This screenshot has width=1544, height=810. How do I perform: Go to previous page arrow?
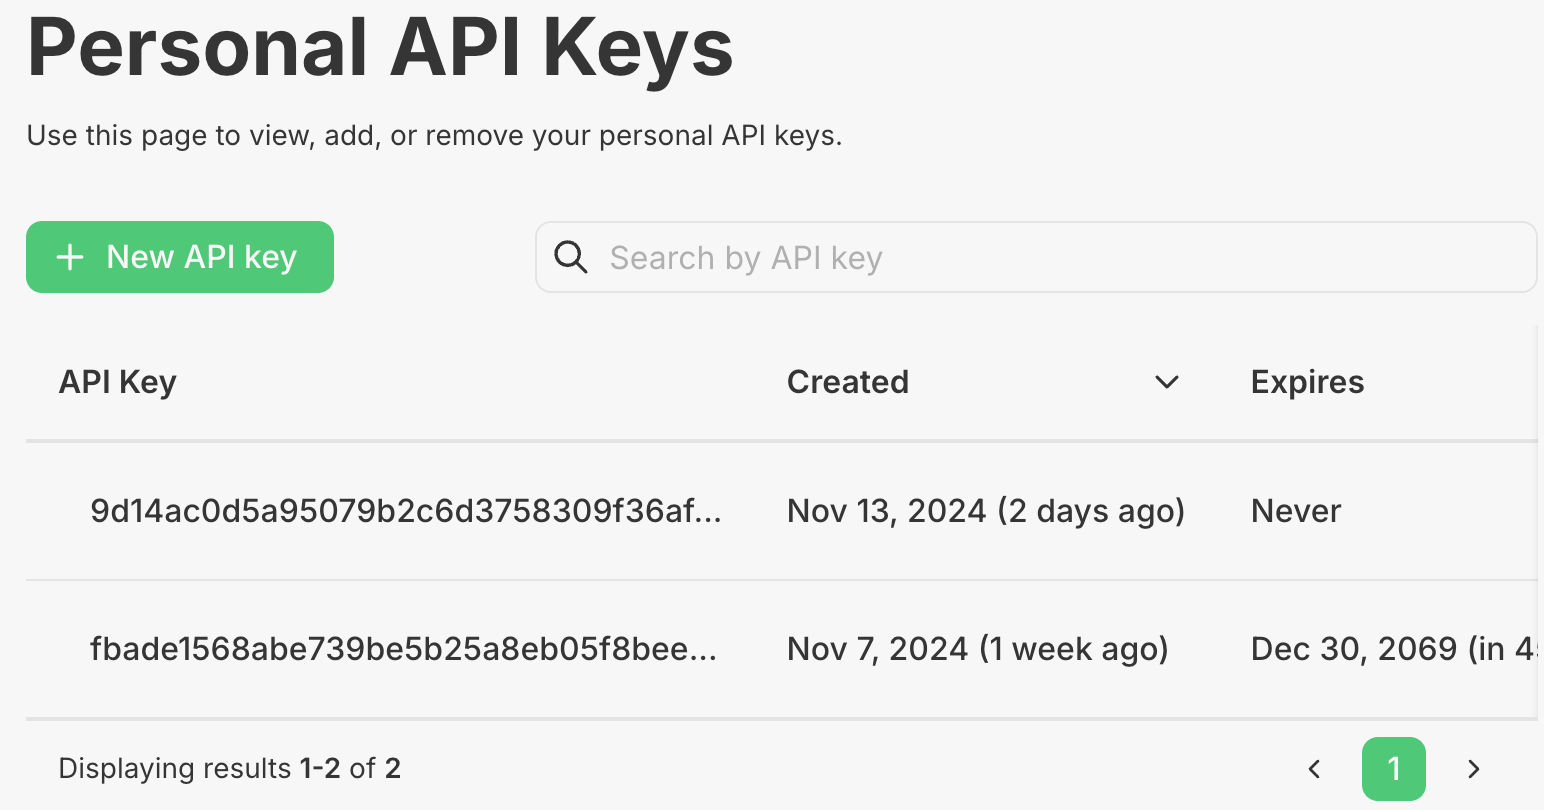pyautogui.click(x=1315, y=769)
